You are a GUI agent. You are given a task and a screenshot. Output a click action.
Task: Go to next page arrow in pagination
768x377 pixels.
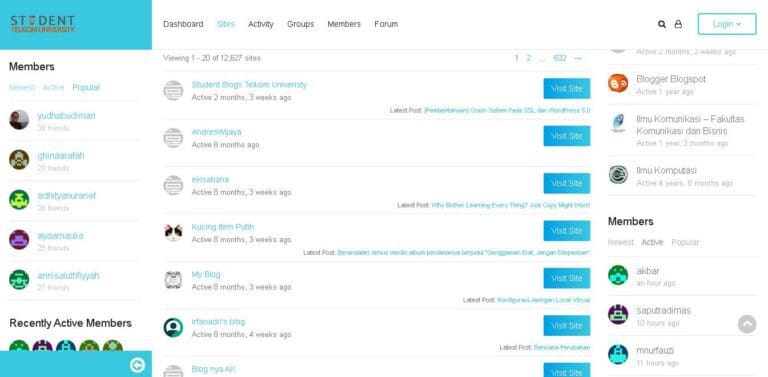click(578, 58)
